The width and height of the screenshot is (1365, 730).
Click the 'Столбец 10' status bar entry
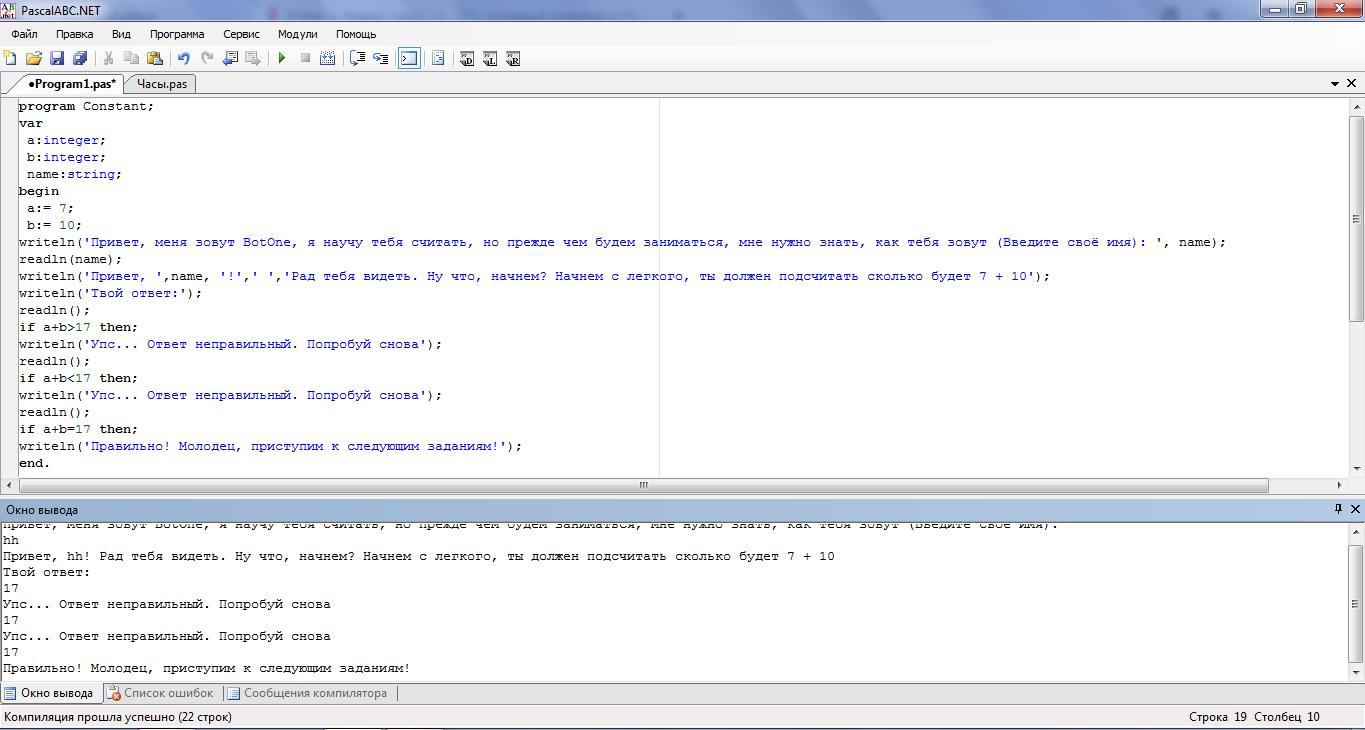point(1287,717)
